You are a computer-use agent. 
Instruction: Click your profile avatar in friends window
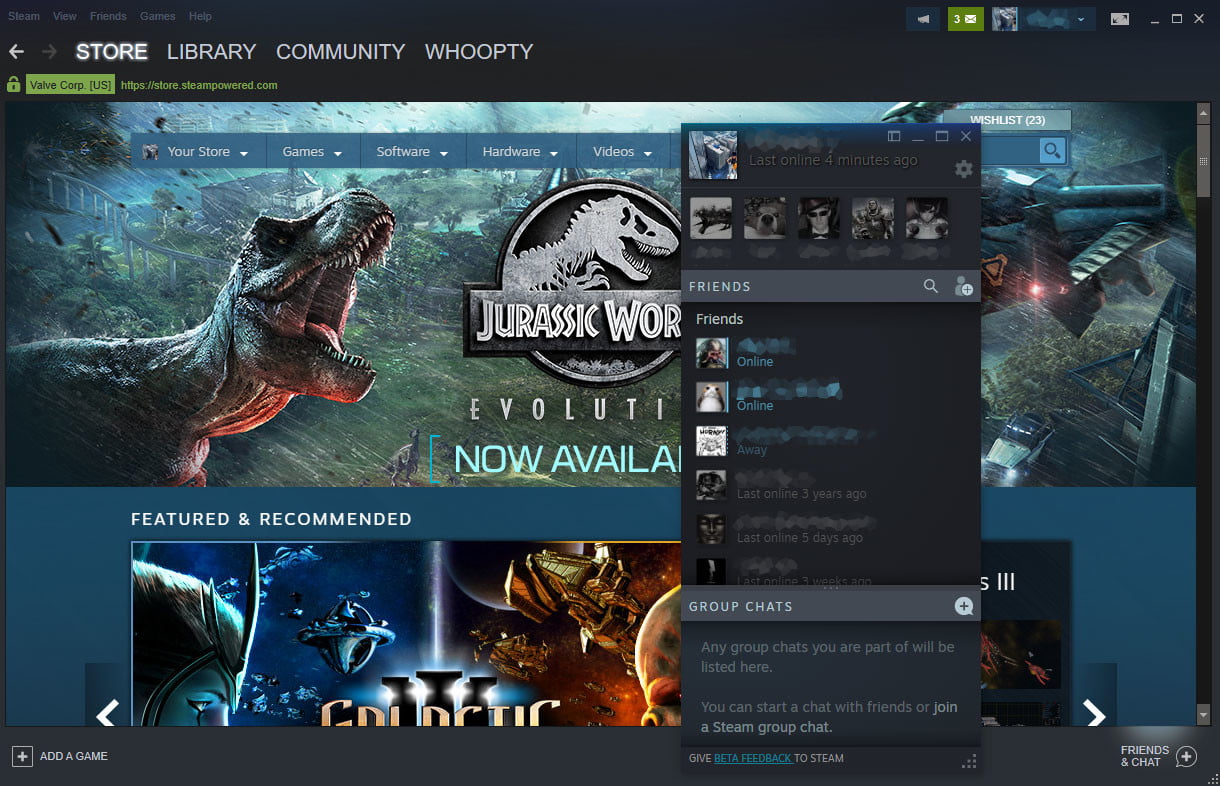(x=713, y=155)
